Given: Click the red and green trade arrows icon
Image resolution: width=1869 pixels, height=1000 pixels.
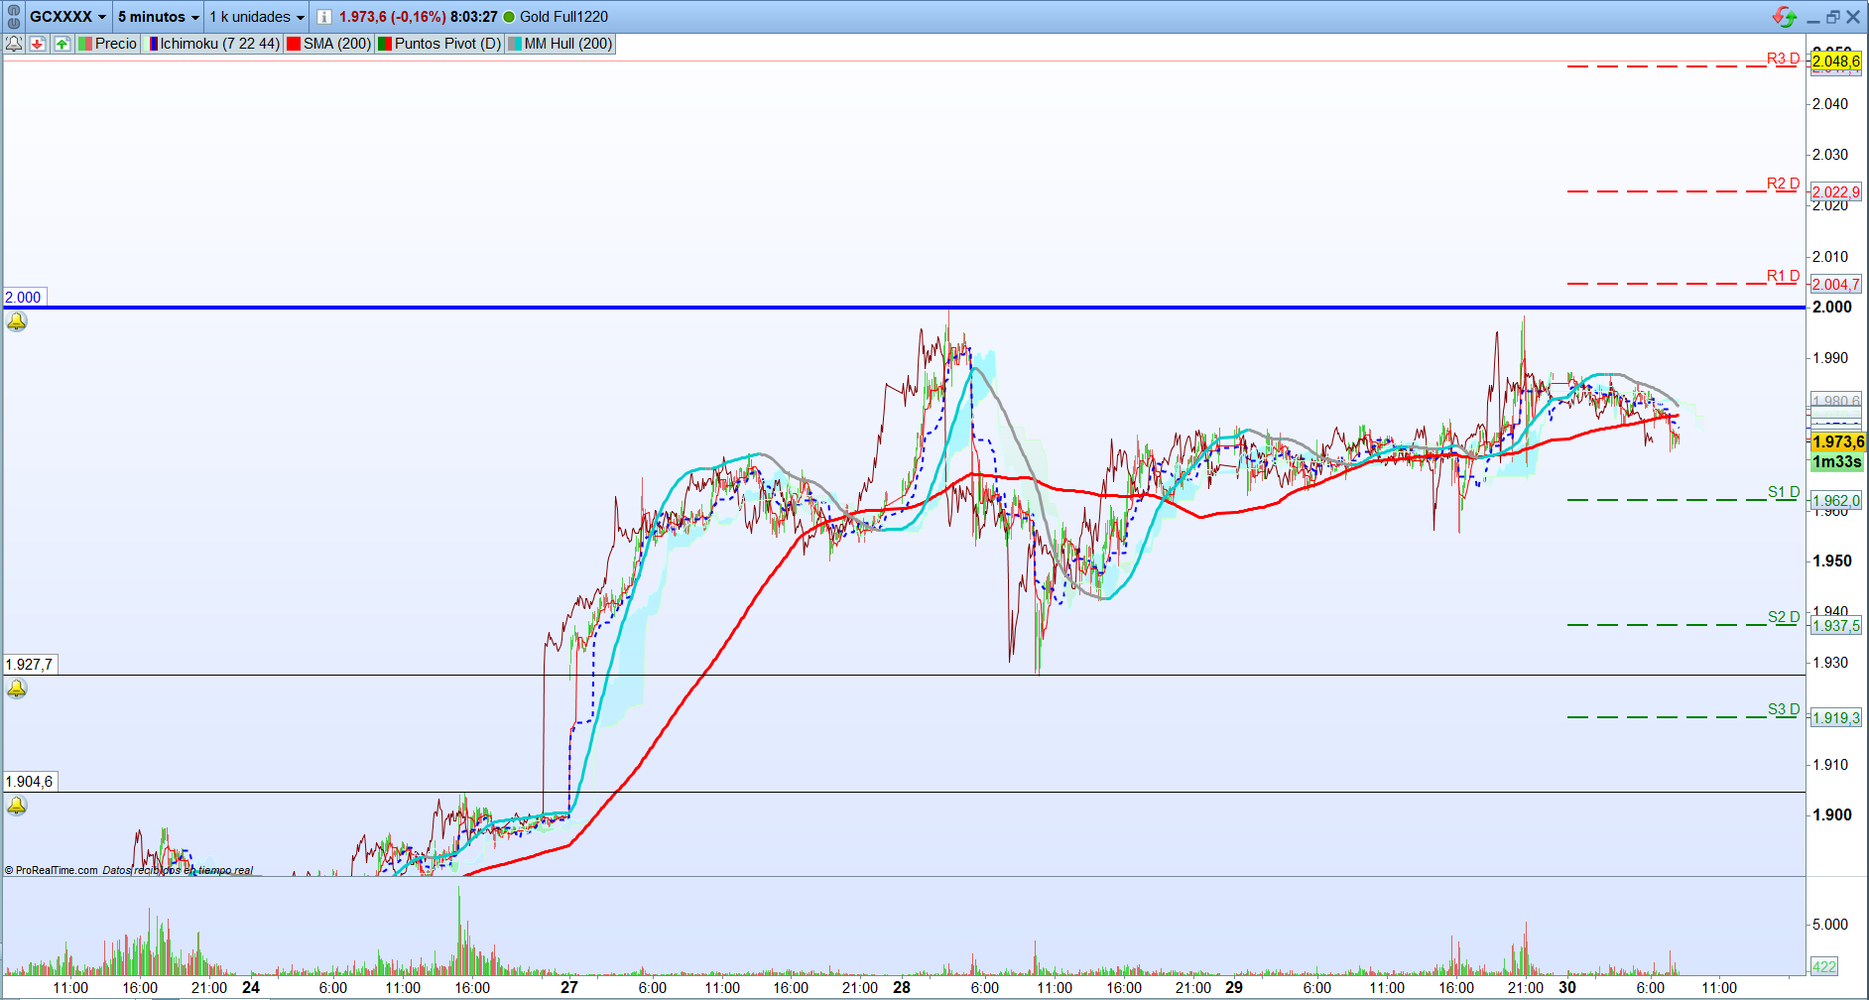Looking at the screenshot, I should coord(1784,17).
